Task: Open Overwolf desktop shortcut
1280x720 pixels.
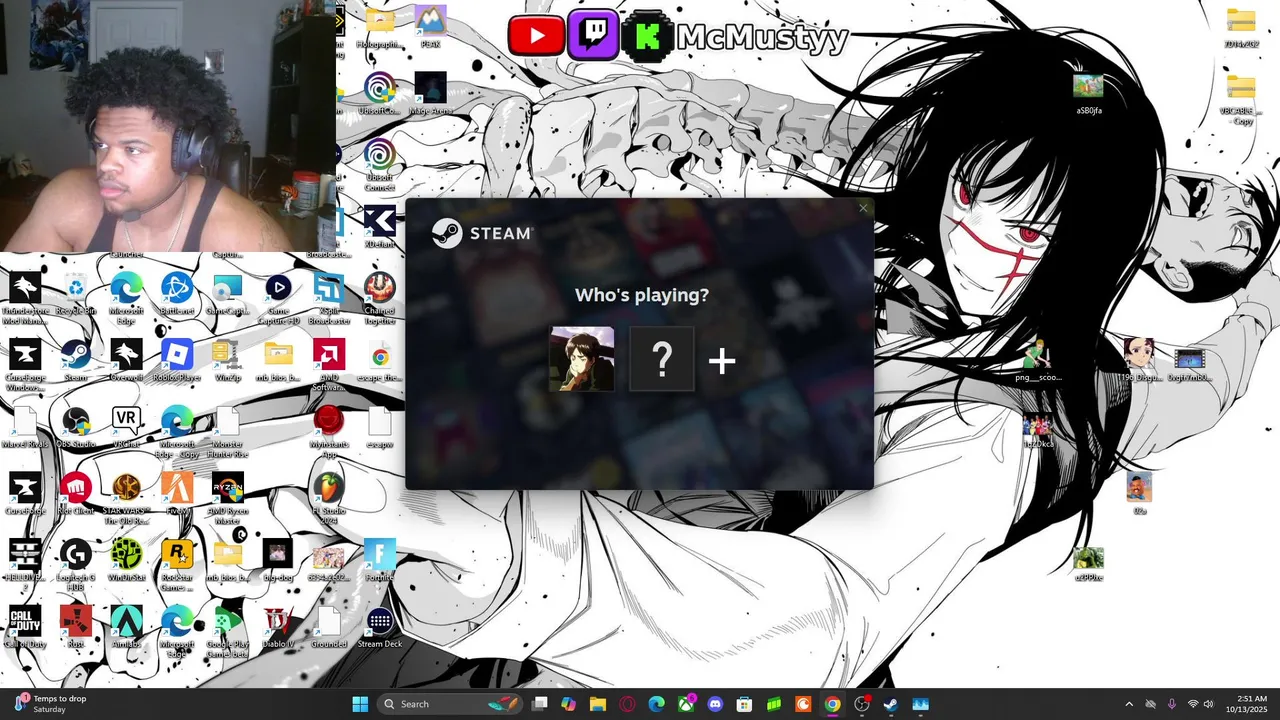Action: click(126, 361)
